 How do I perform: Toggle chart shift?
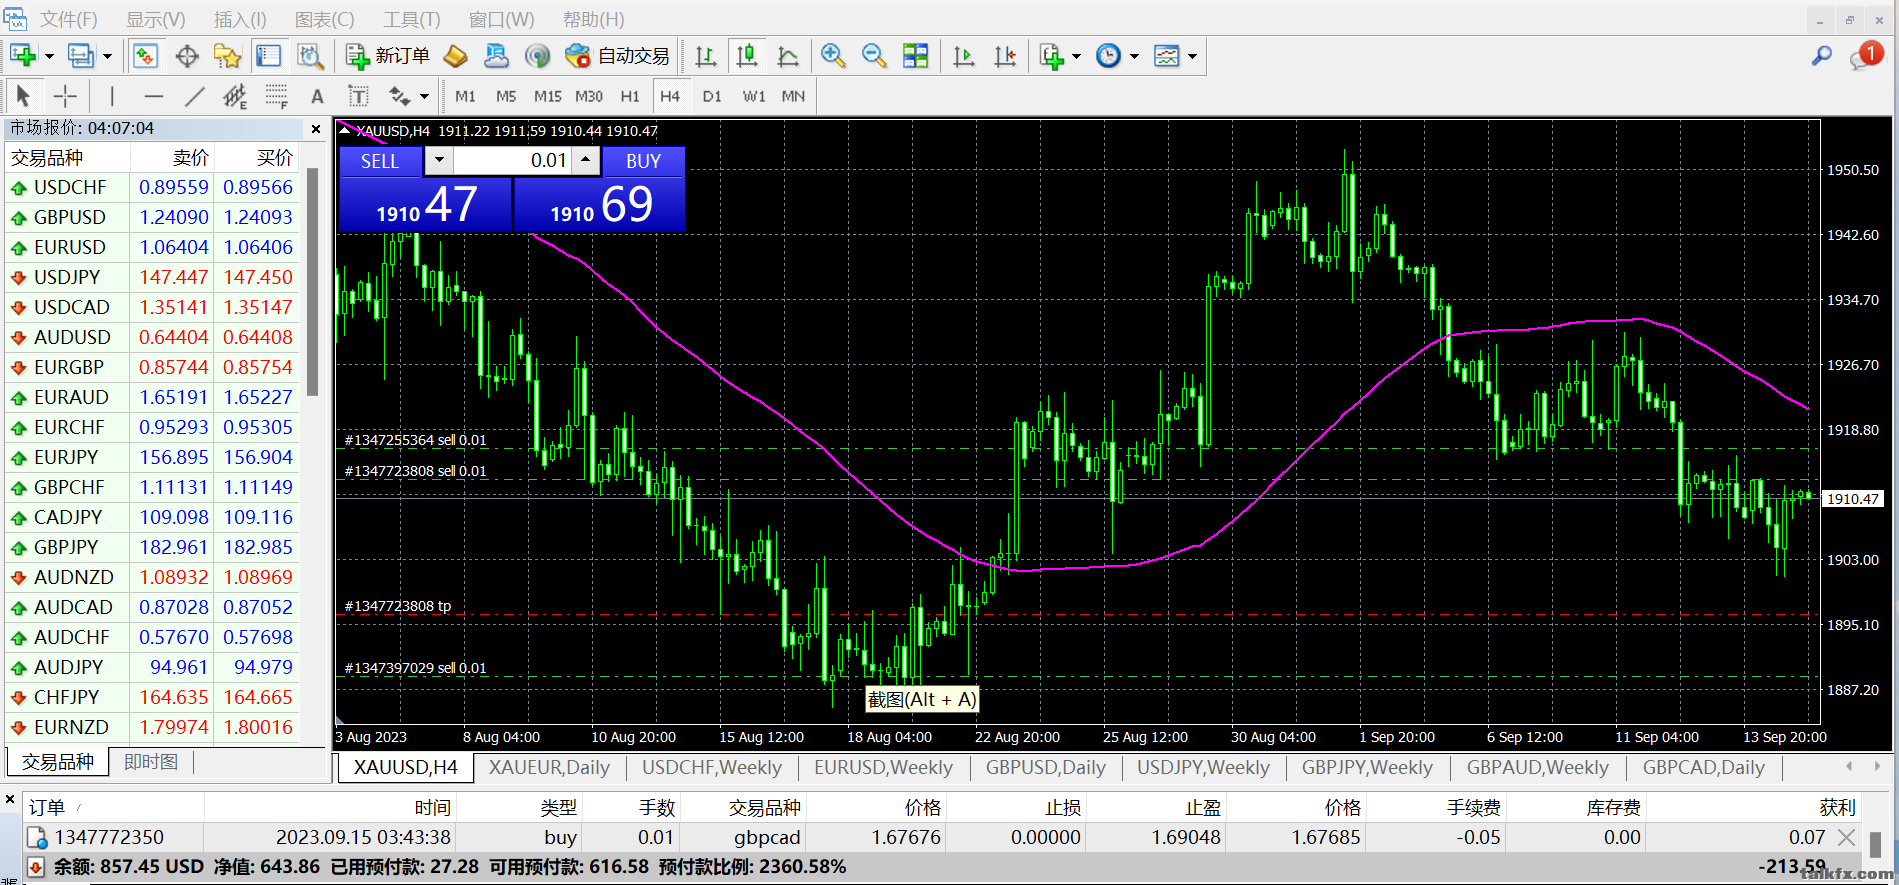[1005, 56]
